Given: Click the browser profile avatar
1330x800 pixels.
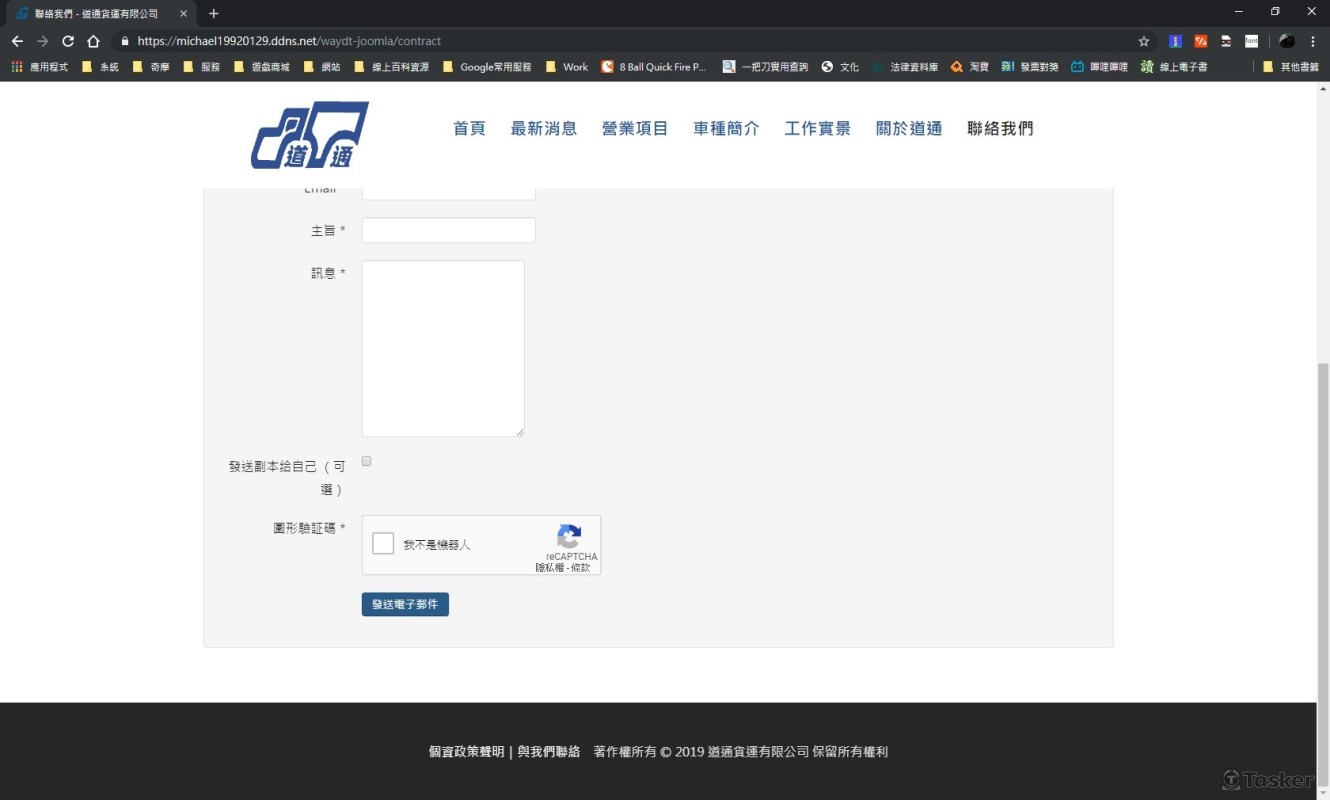Looking at the screenshot, I should coord(1287,41).
